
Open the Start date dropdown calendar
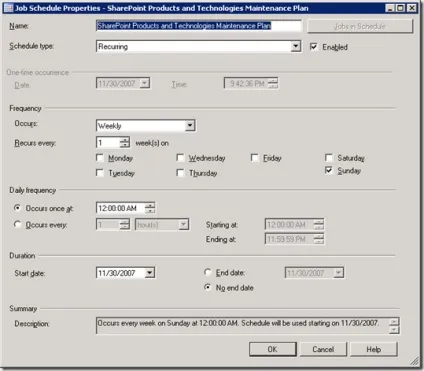tap(150, 273)
